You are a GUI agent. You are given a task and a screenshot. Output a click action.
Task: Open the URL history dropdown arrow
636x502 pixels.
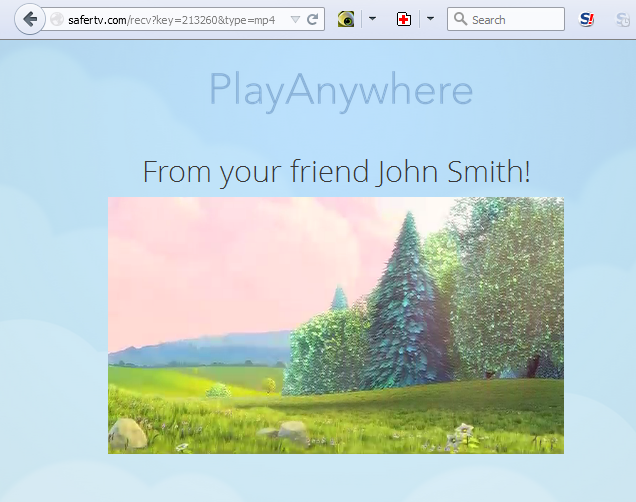(295, 19)
